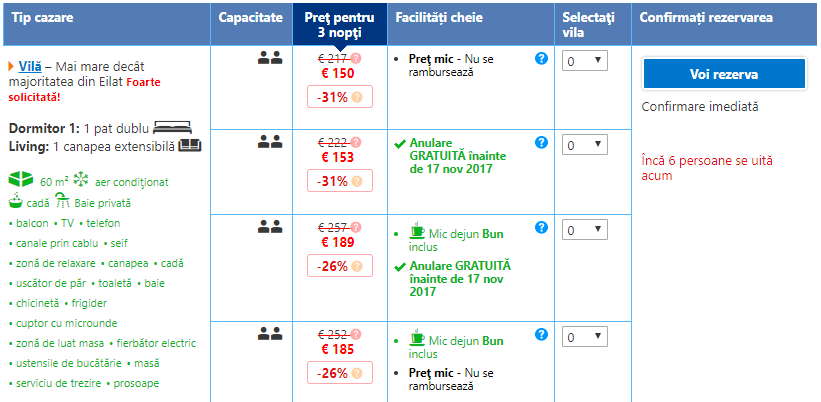The width and height of the screenshot is (821, 402).
Task: Click the 'Facilități cheie' column header
Action: [435, 18]
